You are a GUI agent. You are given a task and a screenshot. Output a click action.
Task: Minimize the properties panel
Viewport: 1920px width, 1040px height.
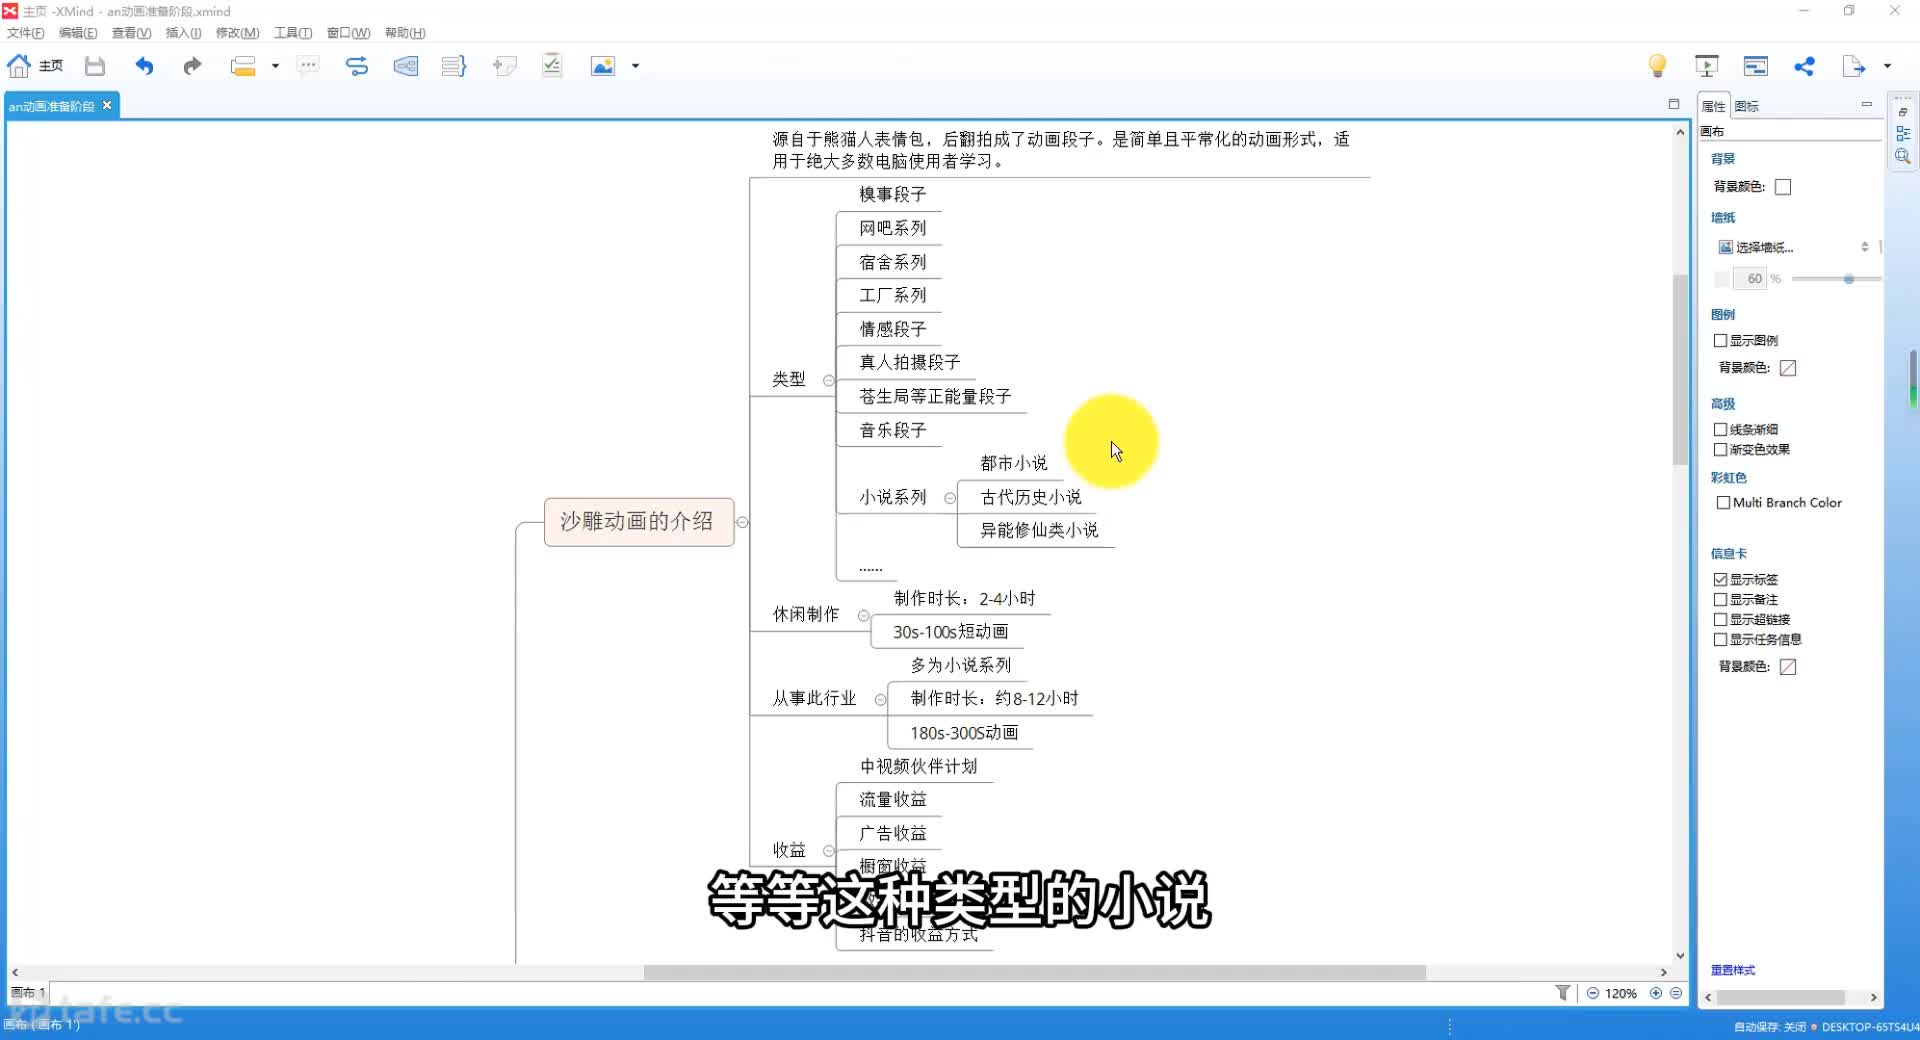click(x=1866, y=104)
